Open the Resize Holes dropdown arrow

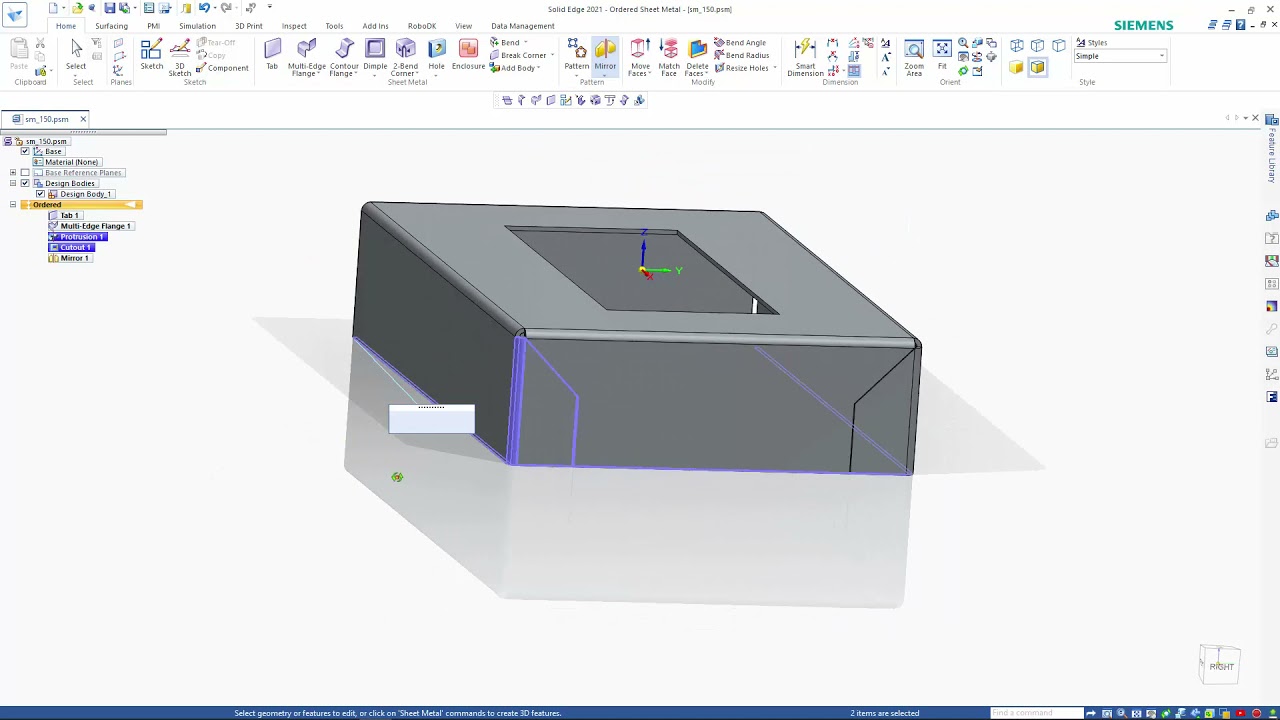tap(774, 68)
